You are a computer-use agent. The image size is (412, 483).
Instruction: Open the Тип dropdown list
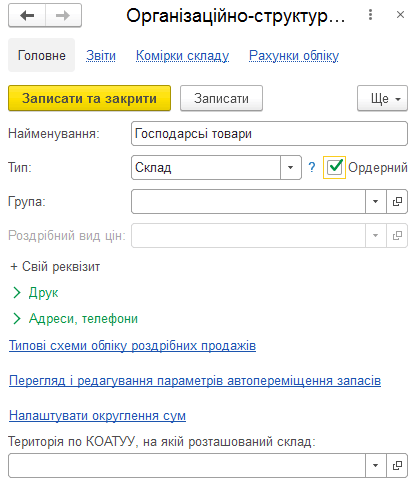[x=290, y=167]
